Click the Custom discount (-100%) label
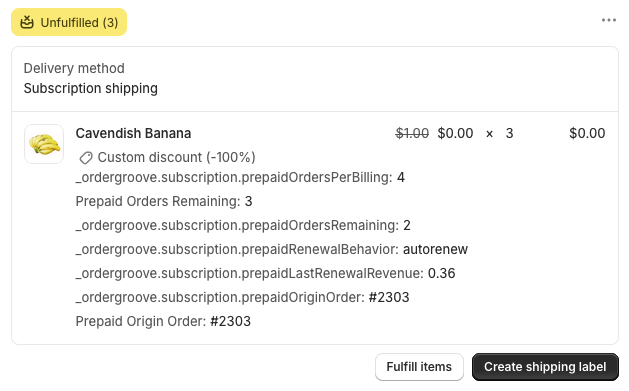629x391 pixels. click(x=177, y=157)
